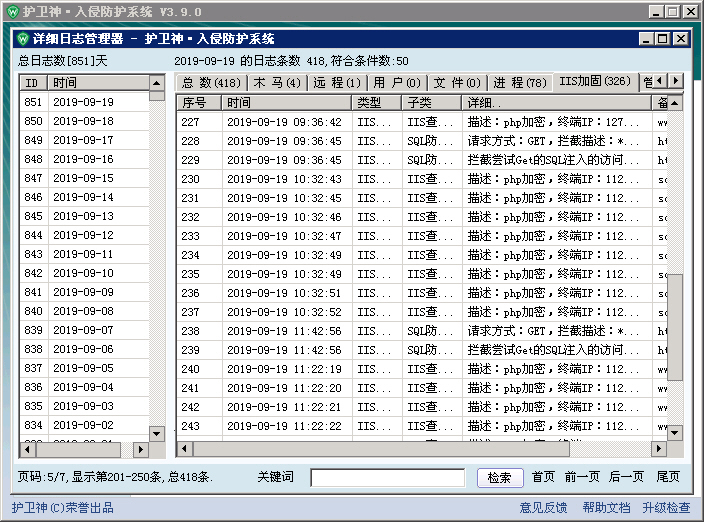
Task: Go to 后一页 next page
Action: pyautogui.click(x=626, y=477)
